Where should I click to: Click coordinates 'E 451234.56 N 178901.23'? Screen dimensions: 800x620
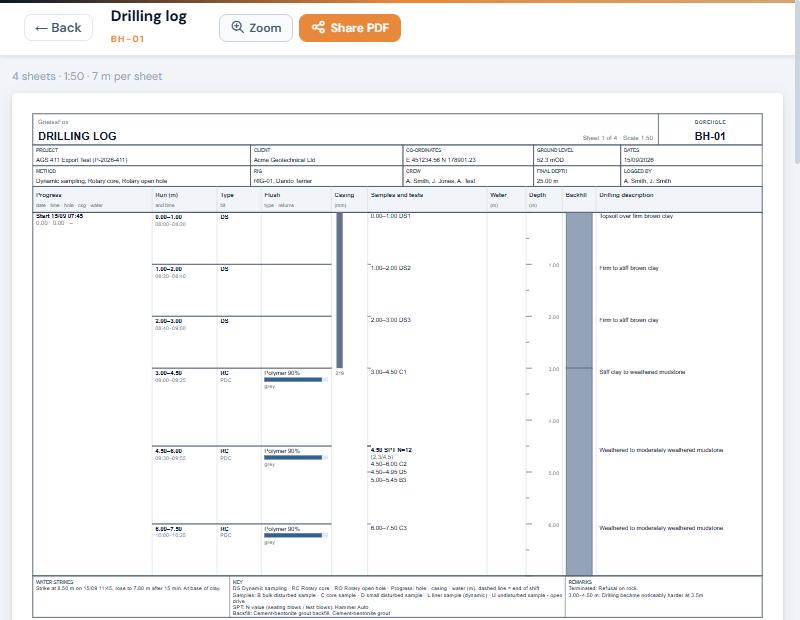pos(440,160)
